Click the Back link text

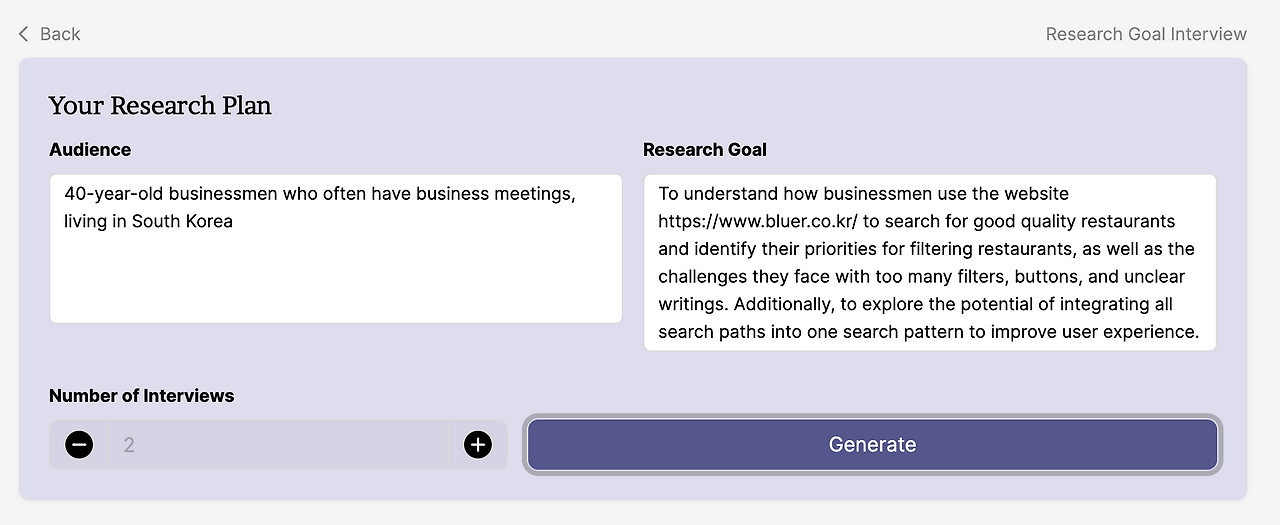click(60, 34)
